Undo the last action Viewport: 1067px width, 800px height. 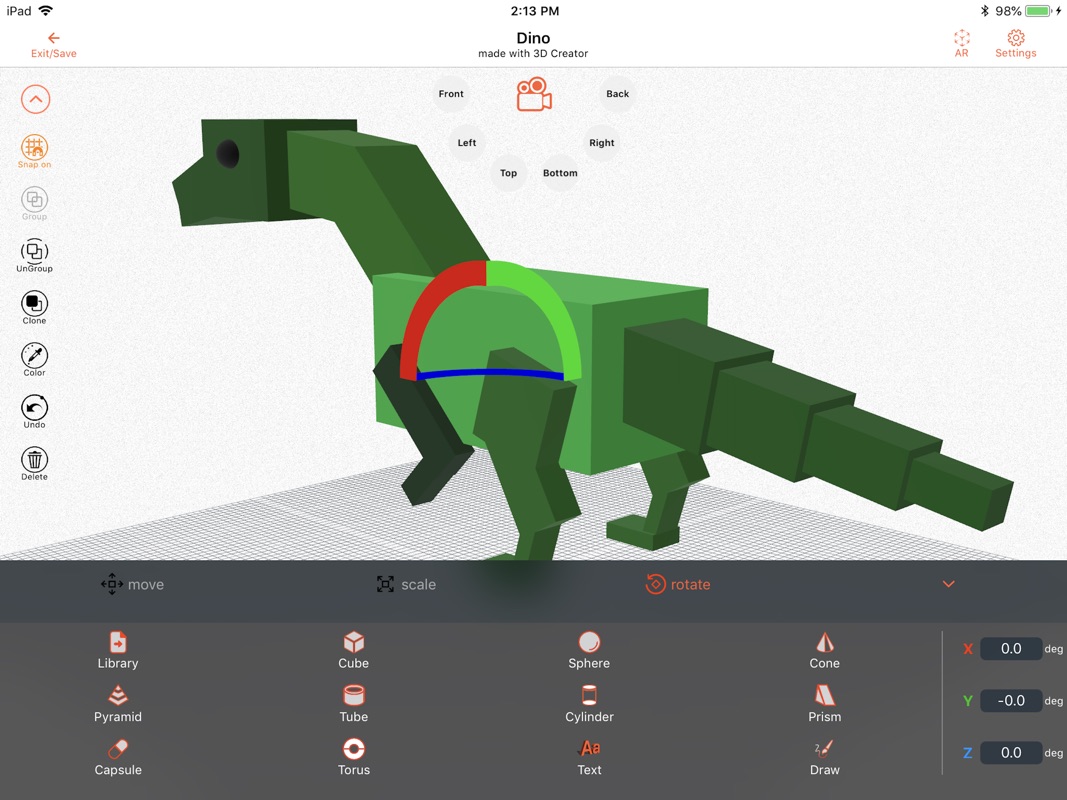[35, 412]
